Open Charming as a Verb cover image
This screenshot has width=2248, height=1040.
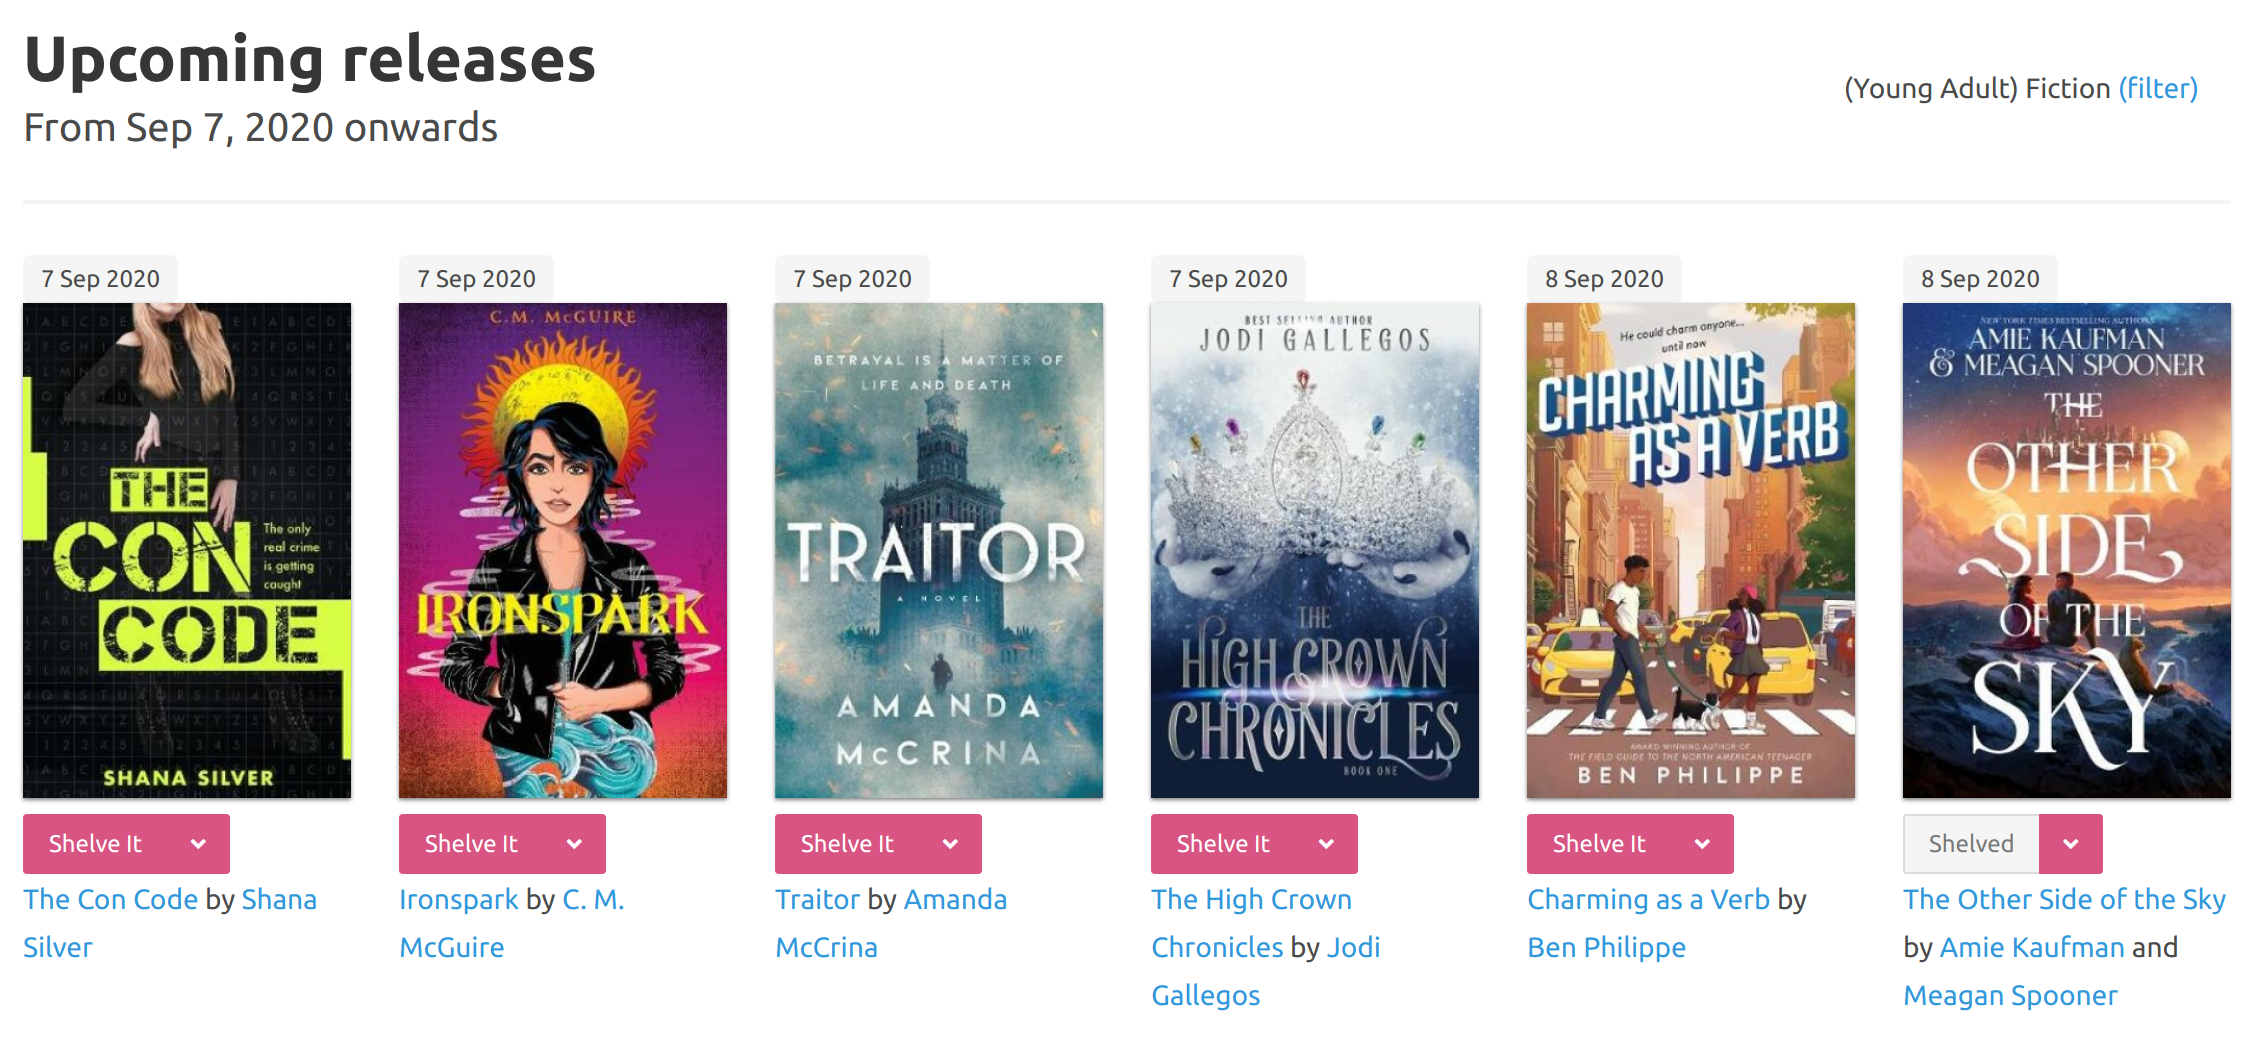click(1691, 550)
